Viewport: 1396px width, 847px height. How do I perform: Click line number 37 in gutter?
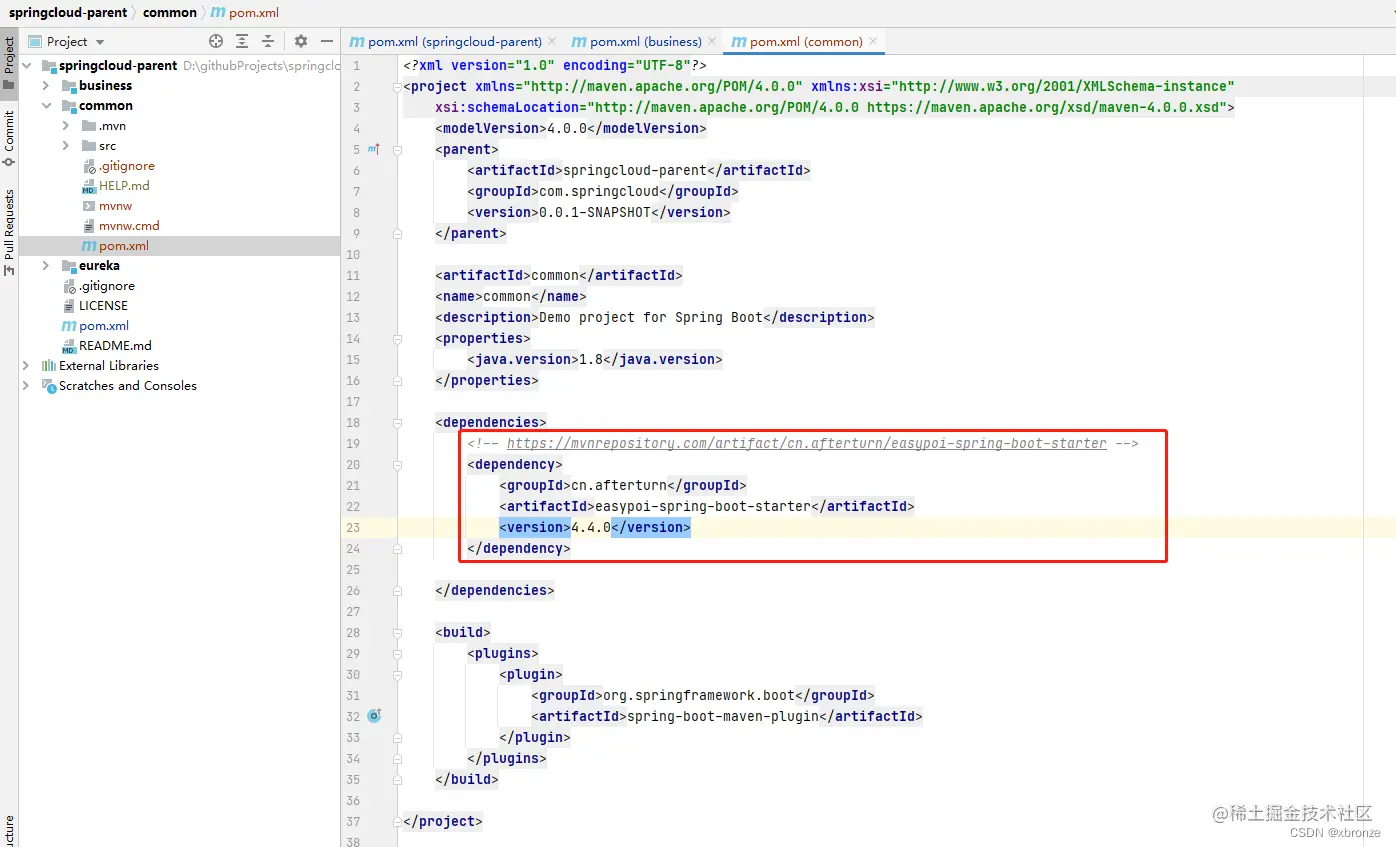tap(352, 821)
